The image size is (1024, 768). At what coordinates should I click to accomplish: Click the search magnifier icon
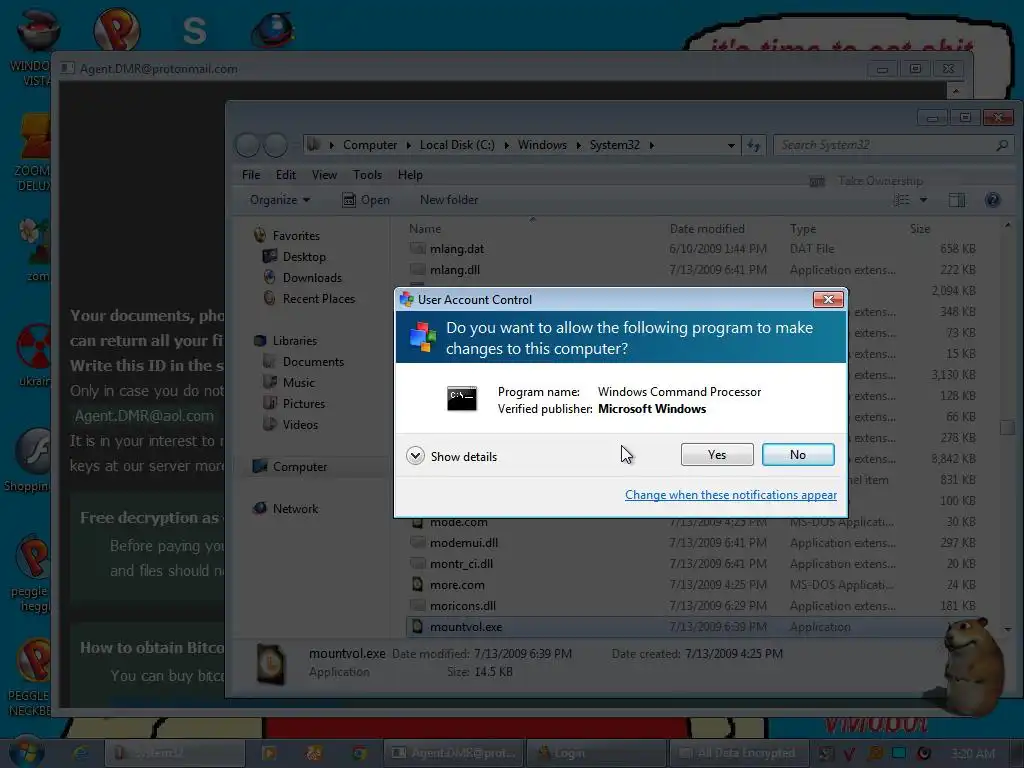(x=1002, y=145)
